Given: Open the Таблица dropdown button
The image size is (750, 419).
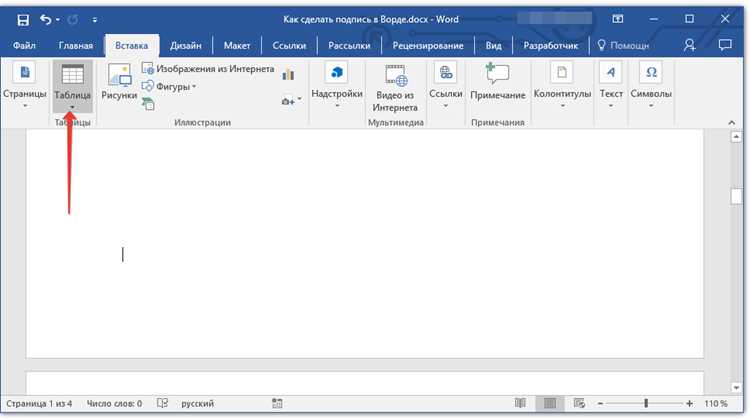Looking at the screenshot, I should (x=72, y=87).
